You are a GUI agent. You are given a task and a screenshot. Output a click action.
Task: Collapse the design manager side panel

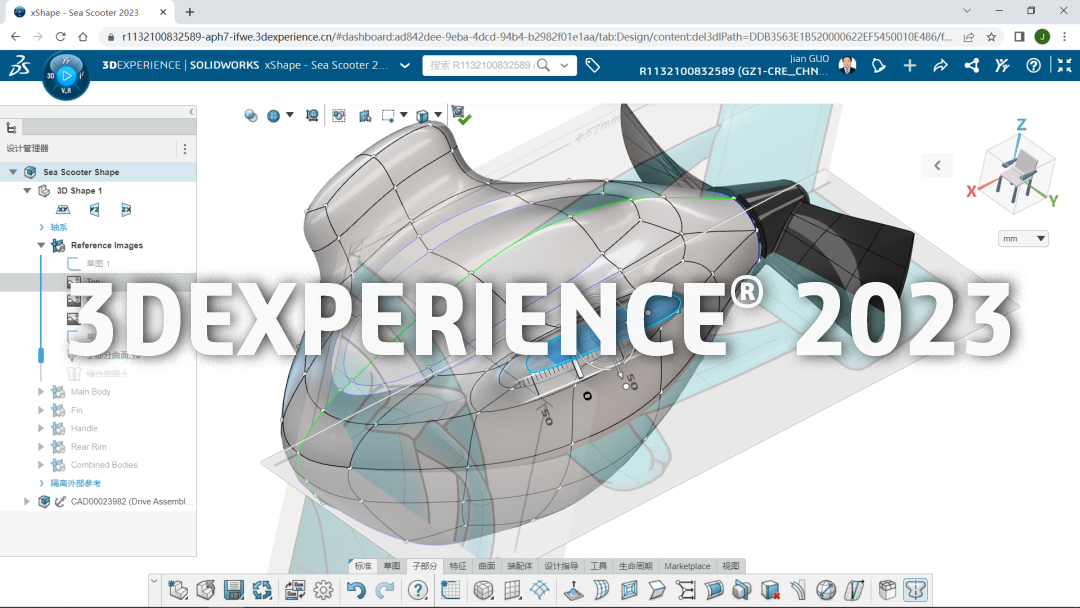[191, 112]
